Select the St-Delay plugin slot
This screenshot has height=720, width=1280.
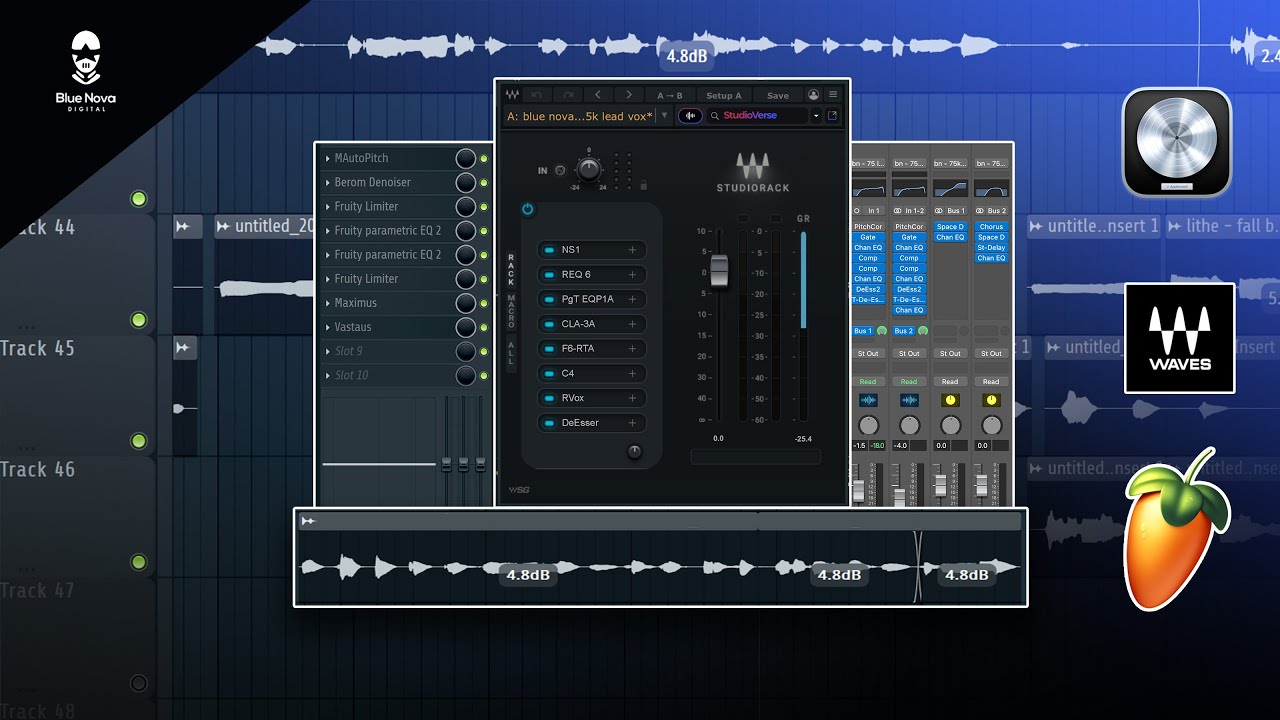point(991,247)
